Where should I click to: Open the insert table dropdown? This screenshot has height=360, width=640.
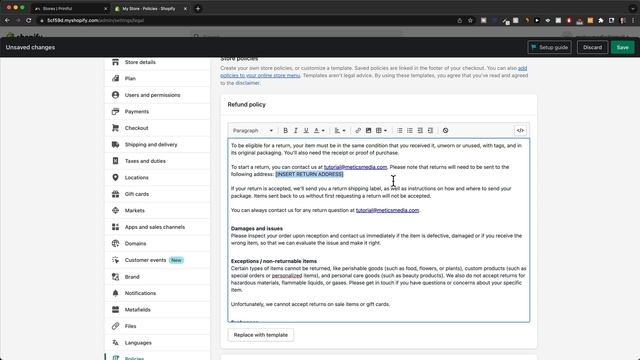pos(381,131)
